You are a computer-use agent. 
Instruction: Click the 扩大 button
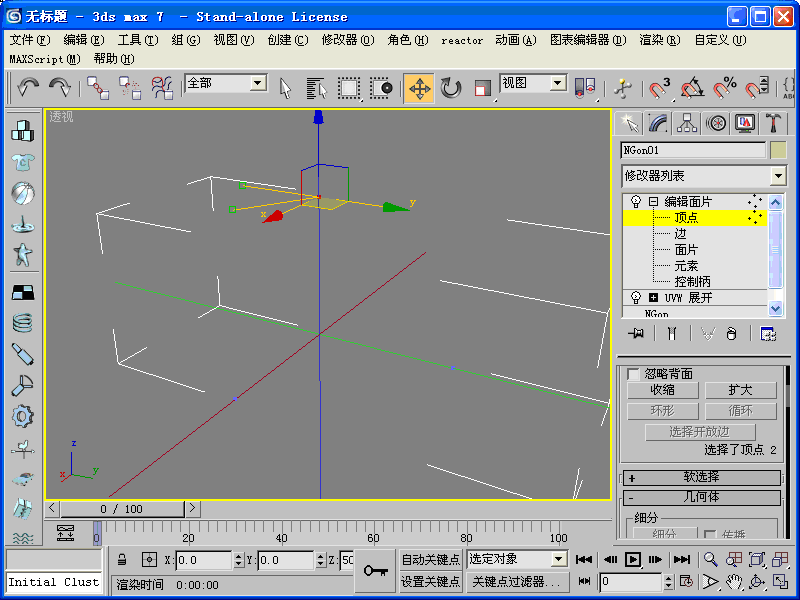pyautogui.click(x=740, y=390)
